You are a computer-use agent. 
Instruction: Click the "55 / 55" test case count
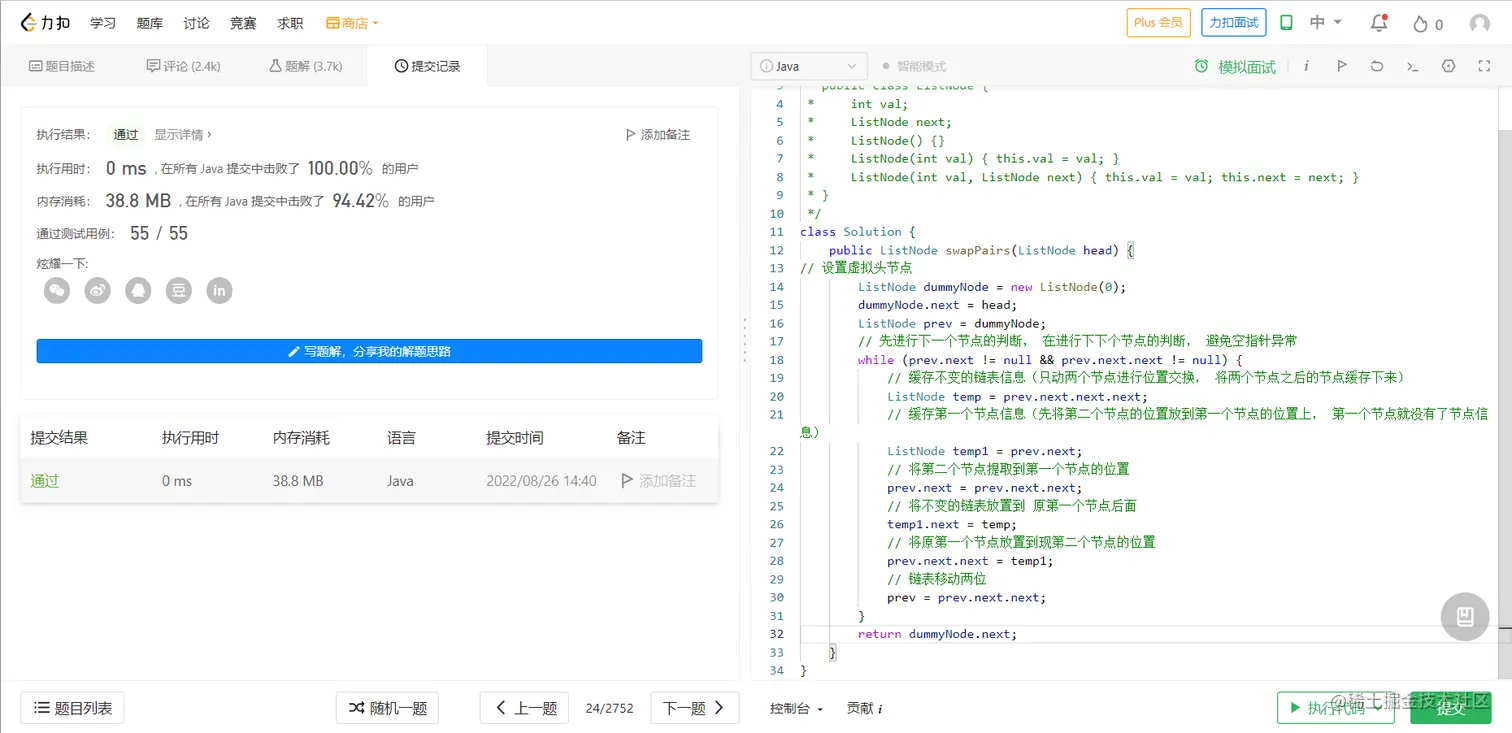[159, 233]
